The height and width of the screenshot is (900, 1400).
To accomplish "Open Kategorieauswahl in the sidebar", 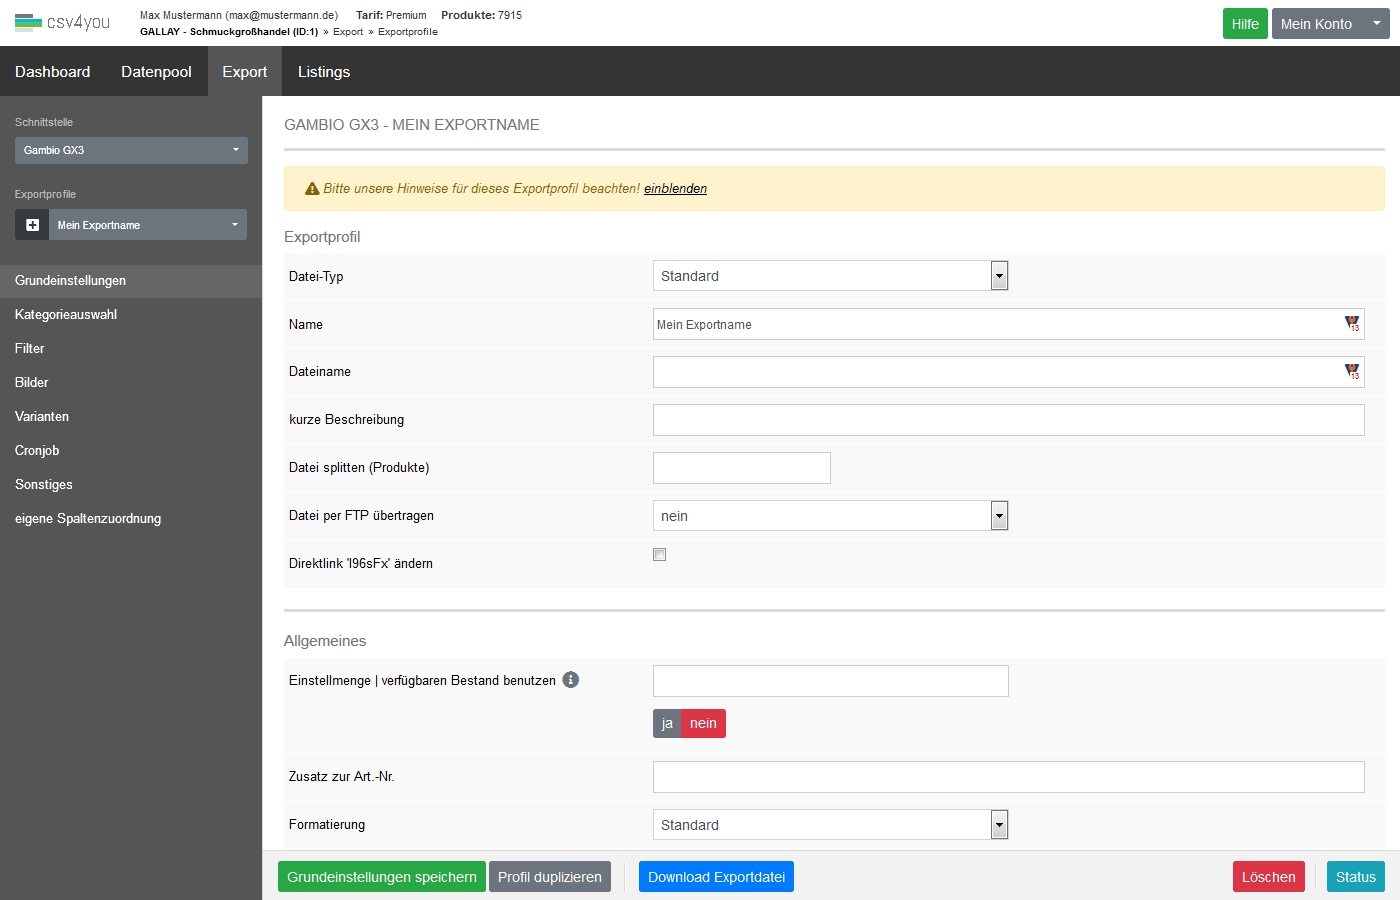I will click(x=66, y=315).
